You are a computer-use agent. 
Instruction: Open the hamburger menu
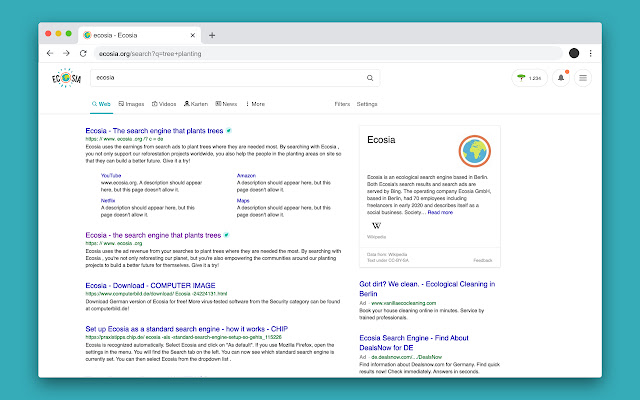(x=583, y=78)
